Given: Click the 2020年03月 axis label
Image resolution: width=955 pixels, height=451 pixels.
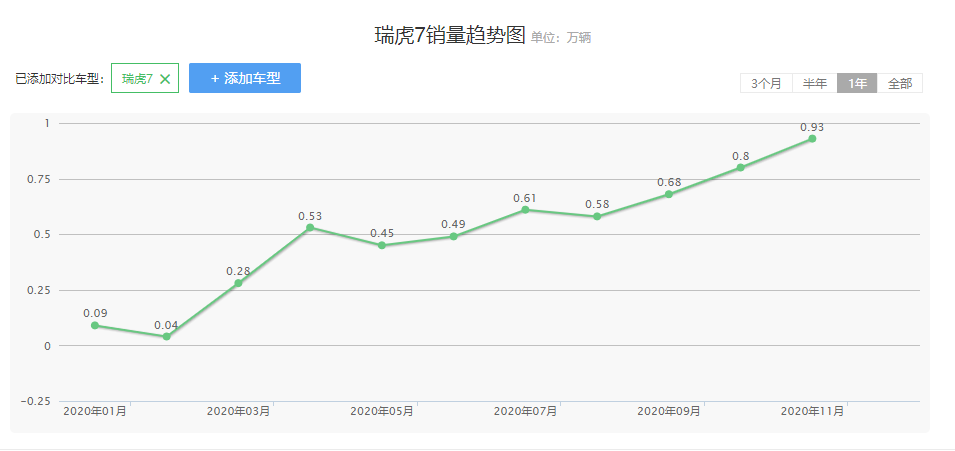Looking at the screenshot, I should point(238,411).
